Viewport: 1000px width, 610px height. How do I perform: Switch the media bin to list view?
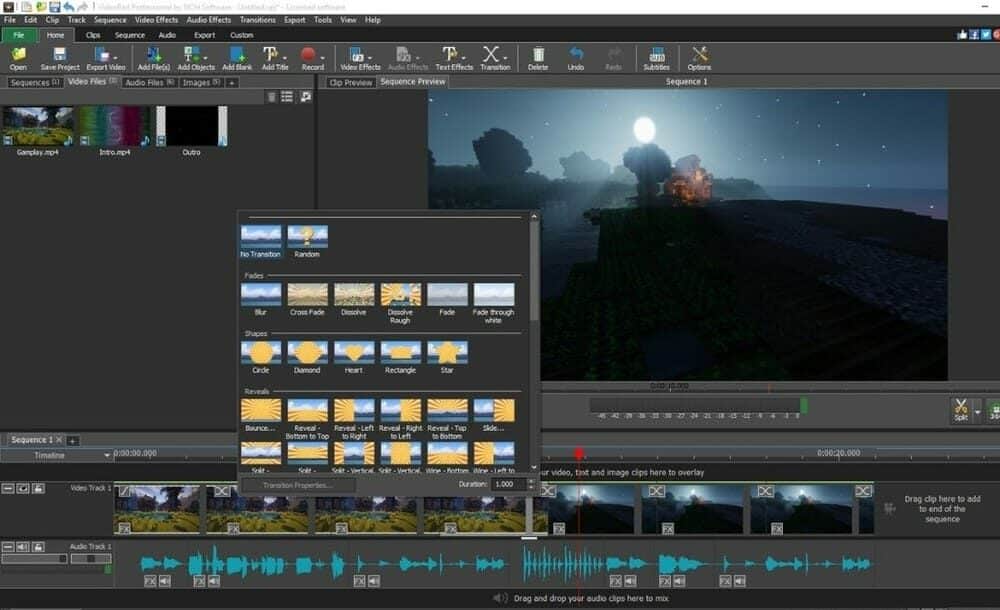[x=287, y=96]
